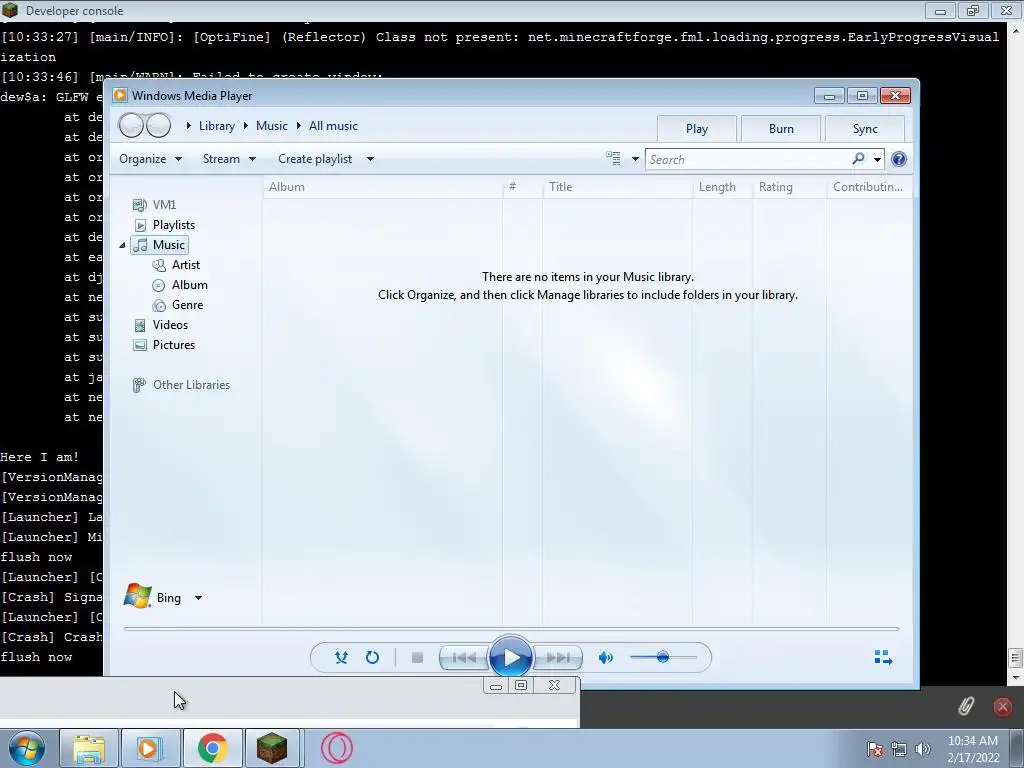Click the Search library field
Image resolution: width=1024 pixels, height=768 pixels.
point(747,159)
